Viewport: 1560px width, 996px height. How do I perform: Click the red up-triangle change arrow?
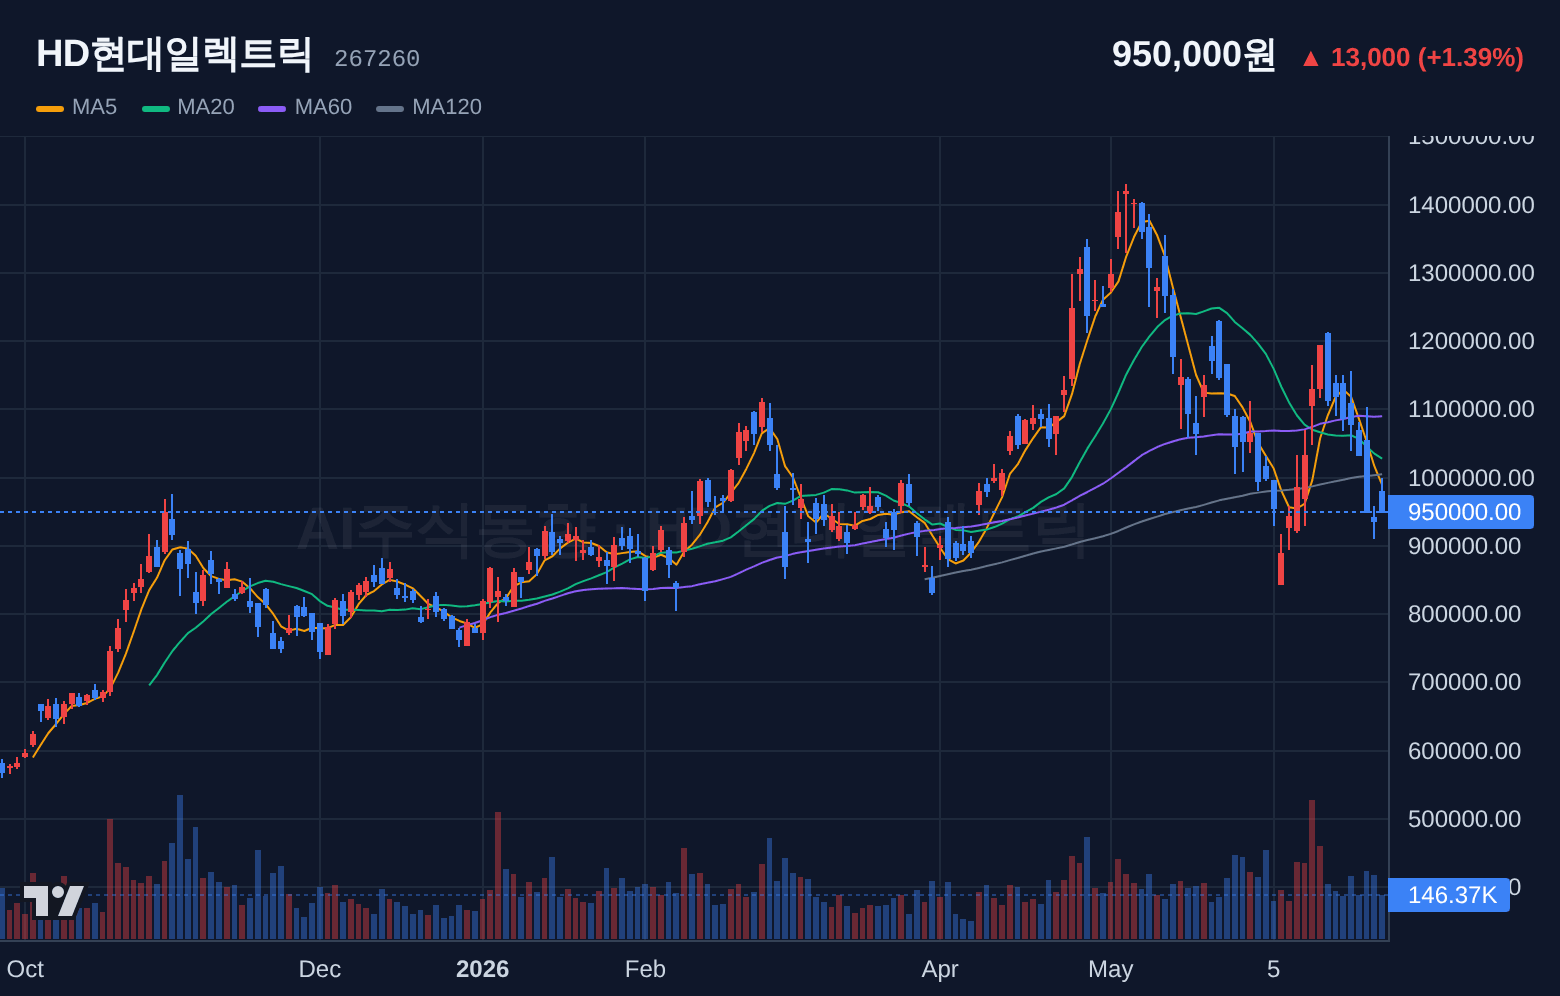tap(1310, 59)
